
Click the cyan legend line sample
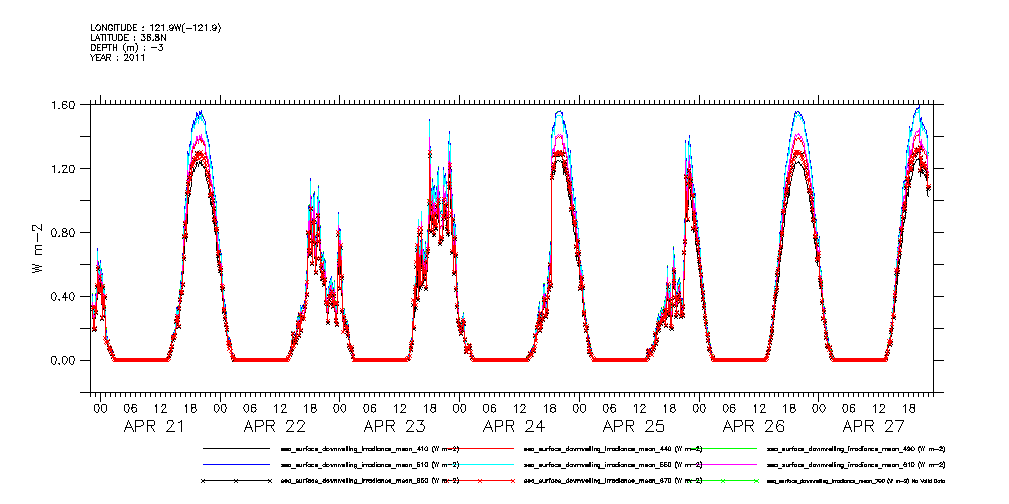tap(480, 464)
